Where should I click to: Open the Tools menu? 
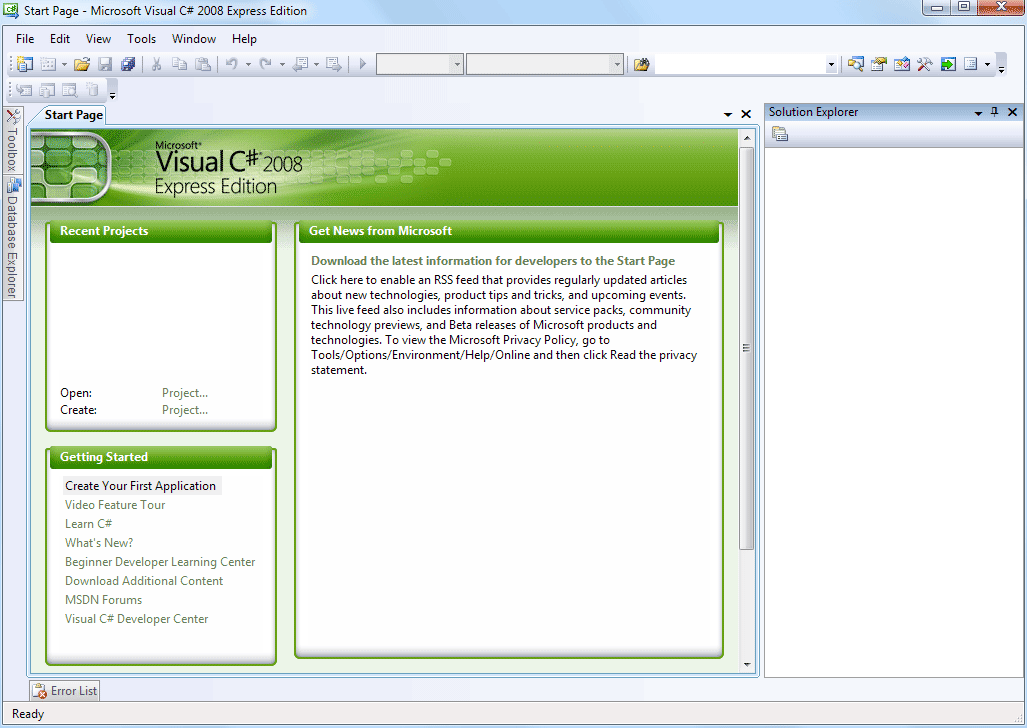[141, 39]
